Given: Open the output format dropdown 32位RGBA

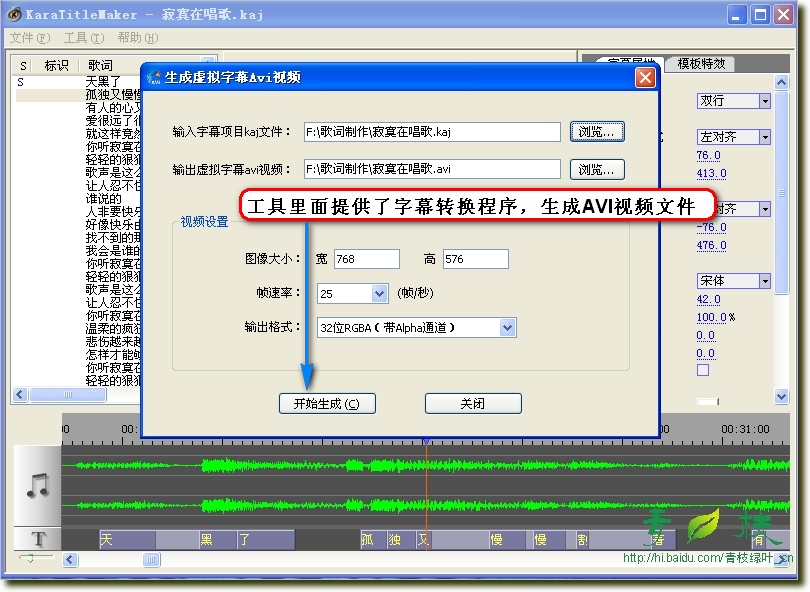Looking at the screenshot, I should (x=507, y=328).
